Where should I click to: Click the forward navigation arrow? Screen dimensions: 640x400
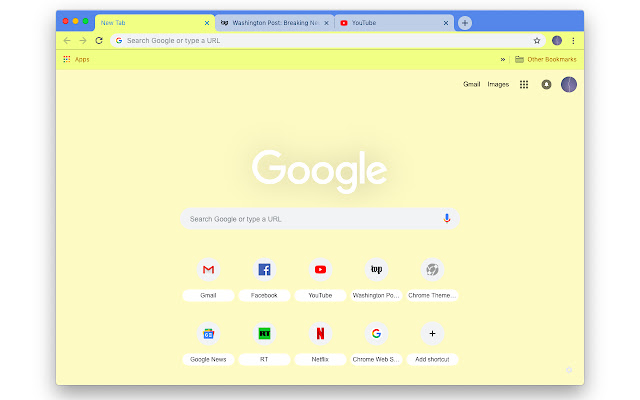point(83,40)
